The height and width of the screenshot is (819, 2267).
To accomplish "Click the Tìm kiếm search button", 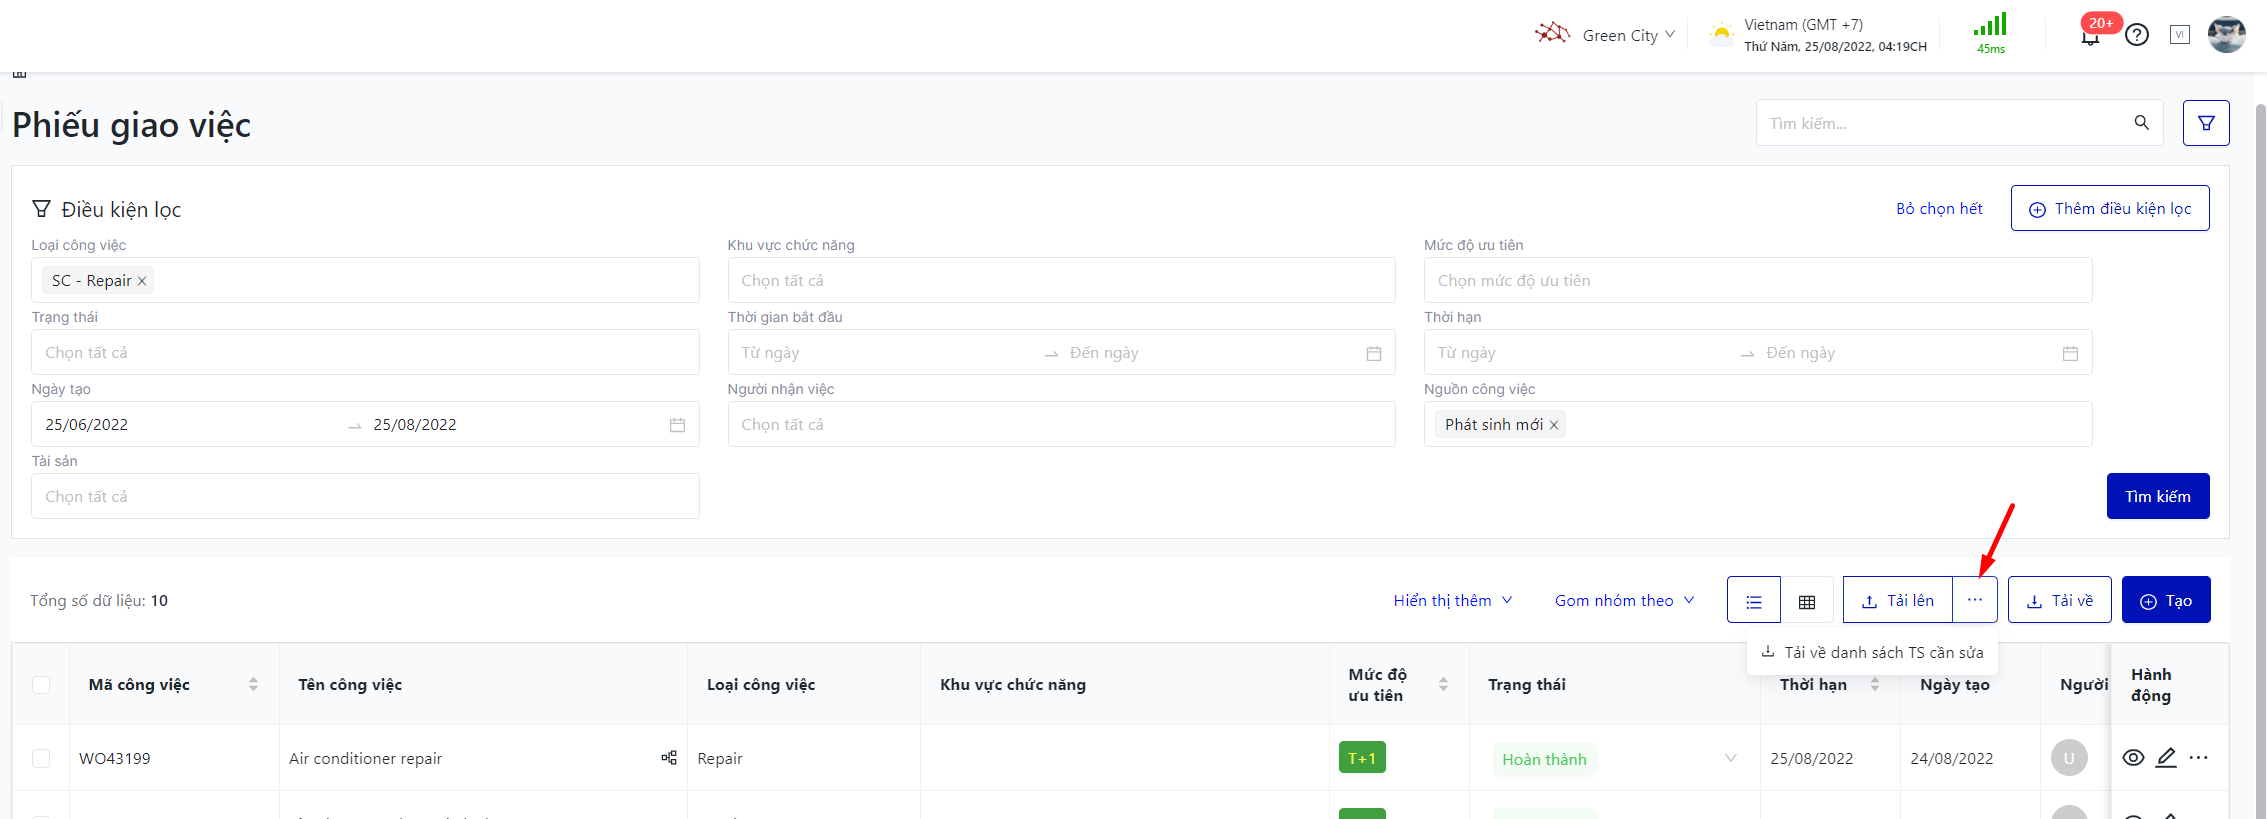I will click(x=2157, y=496).
